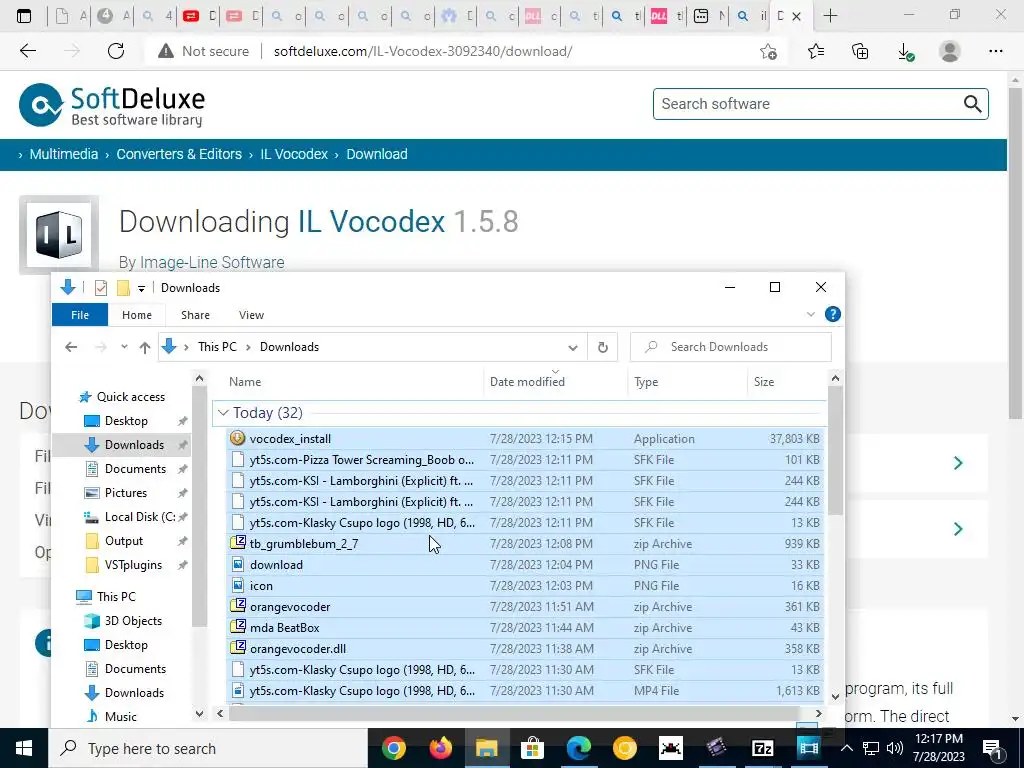Click the Windows Start button
Image resolution: width=1024 pixels, height=768 pixels.
click(24, 748)
